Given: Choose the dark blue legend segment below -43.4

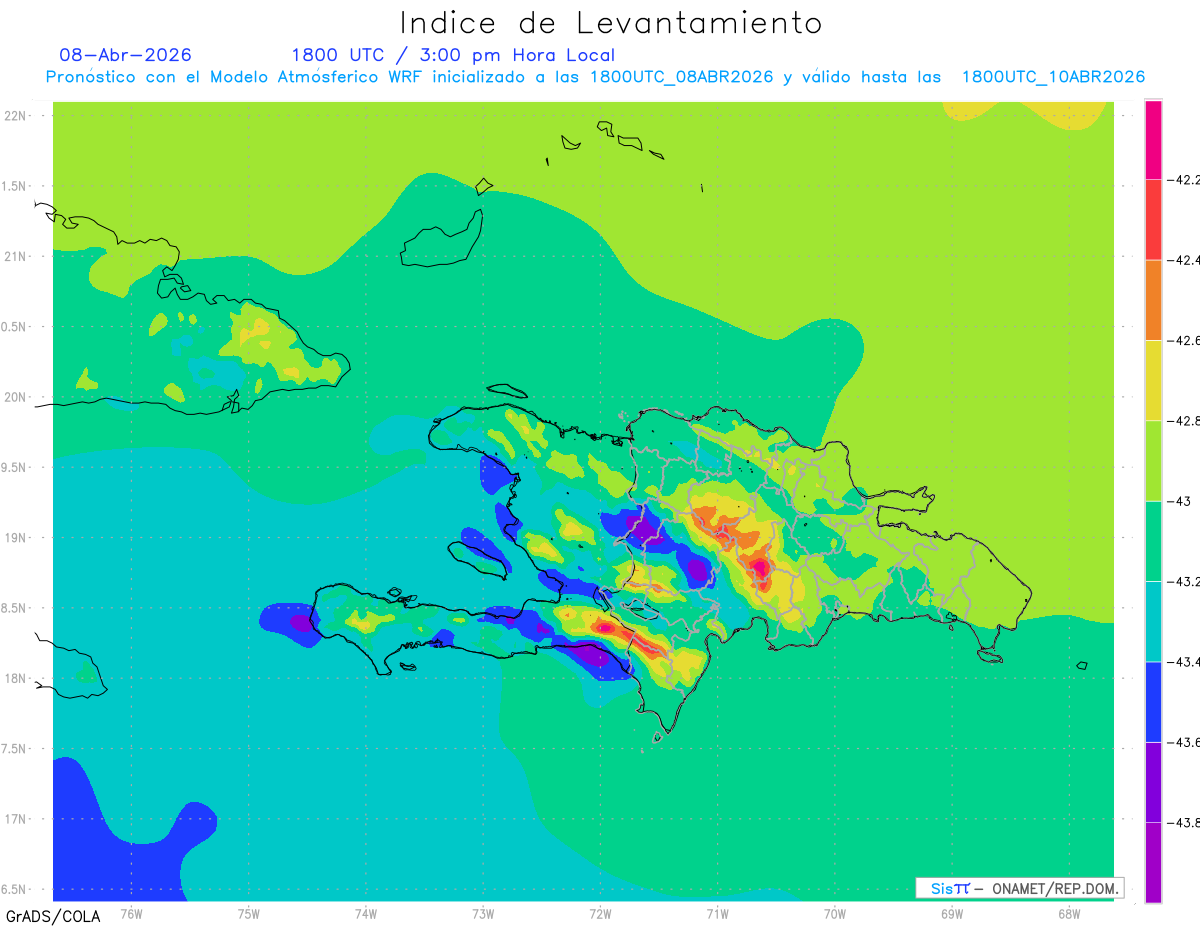Looking at the screenshot, I should pos(1153,702).
